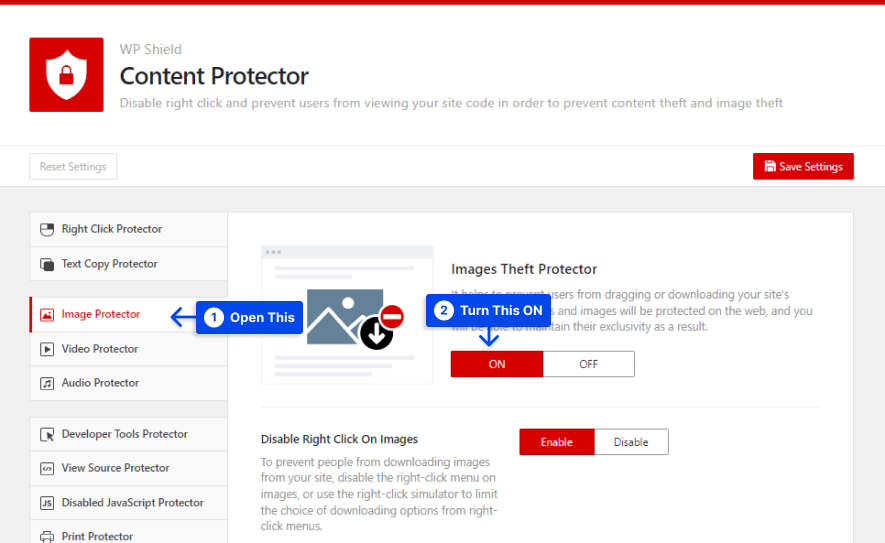Screen dimensions: 885x543
Task: Click the floppy disk icon in Save Settings
Action: [x=770, y=166]
